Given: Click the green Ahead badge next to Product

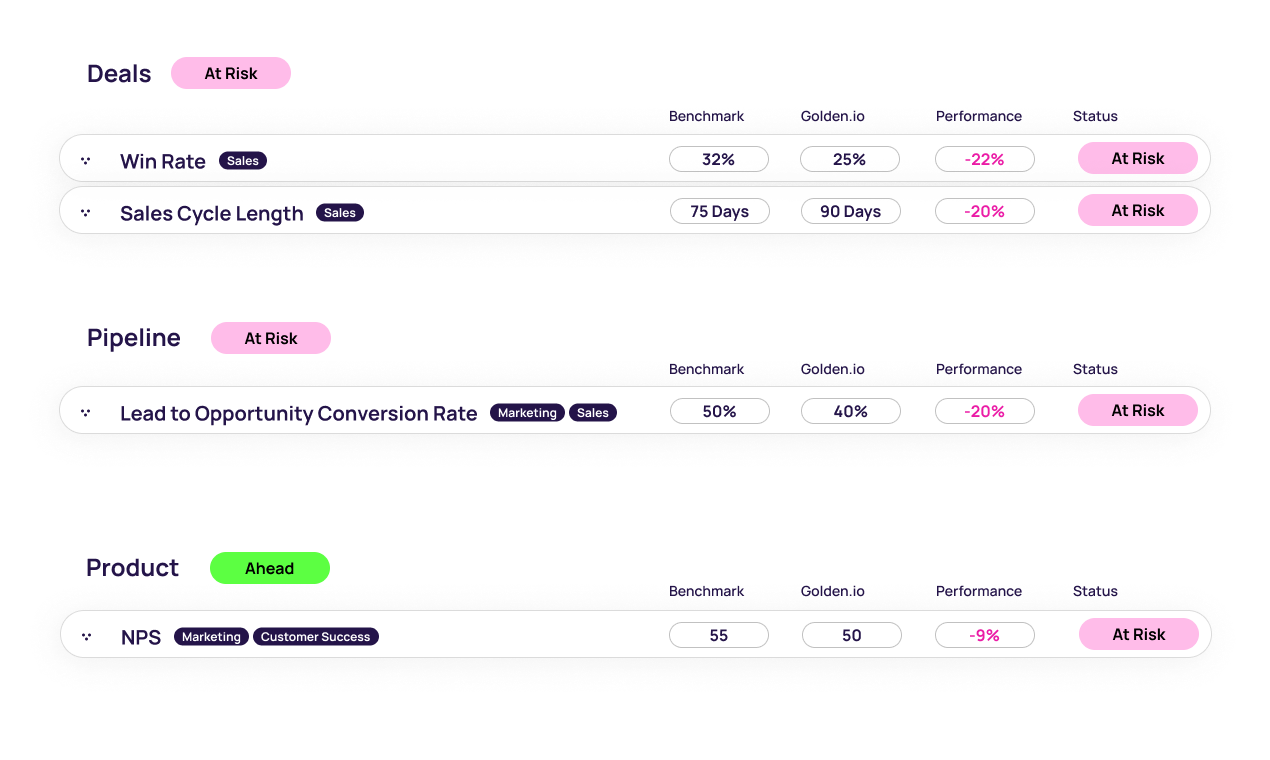Looking at the screenshot, I should (x=270, y=567).
